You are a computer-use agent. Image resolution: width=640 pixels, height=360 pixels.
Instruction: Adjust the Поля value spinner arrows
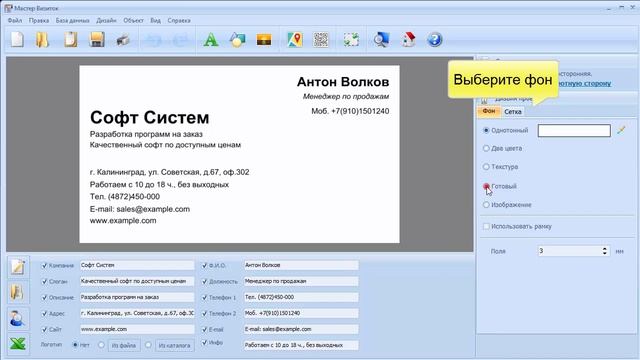pyautogui.click(x=604, y=251)
